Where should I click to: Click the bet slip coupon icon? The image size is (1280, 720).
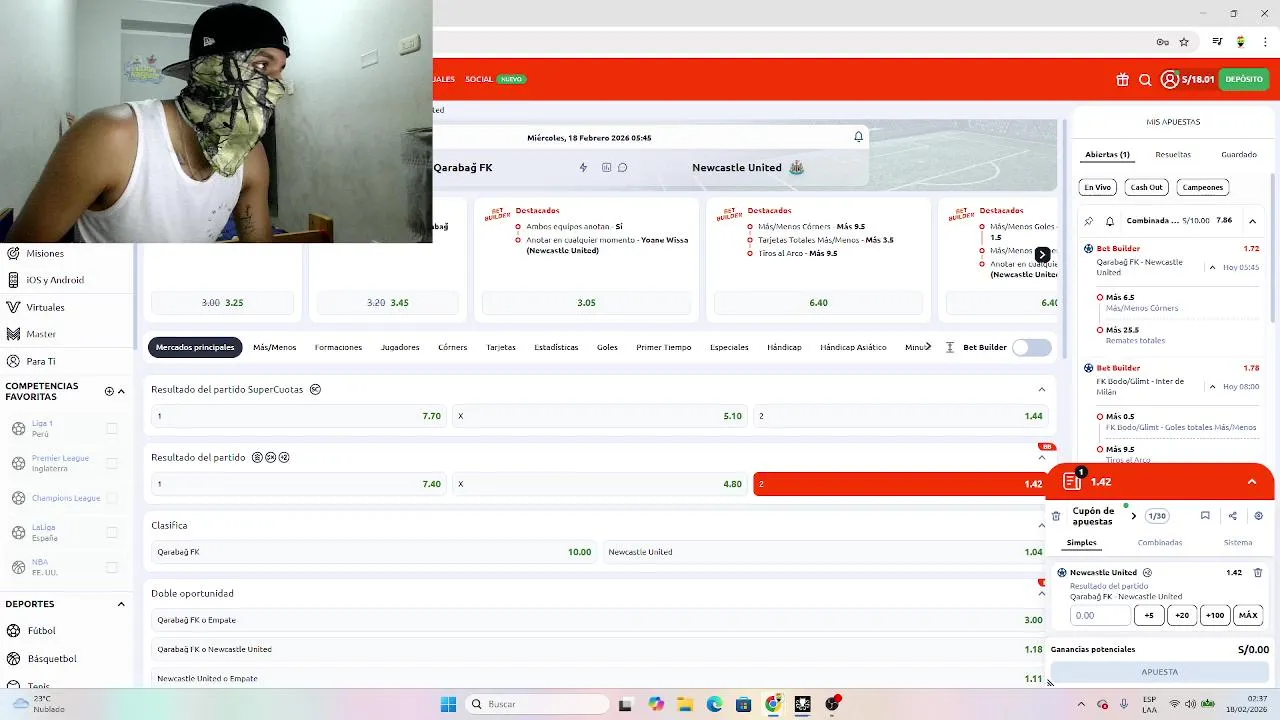coord(1072,481)
